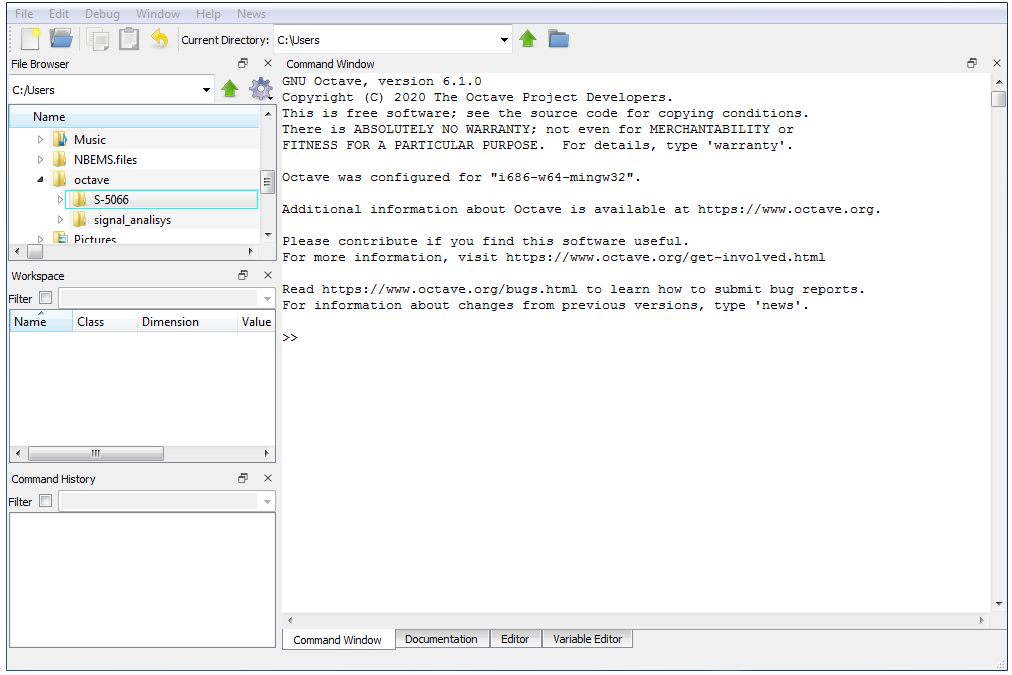Close the Command Window panel
This screenshot has width=1012, height=675.
click(997, 63)
